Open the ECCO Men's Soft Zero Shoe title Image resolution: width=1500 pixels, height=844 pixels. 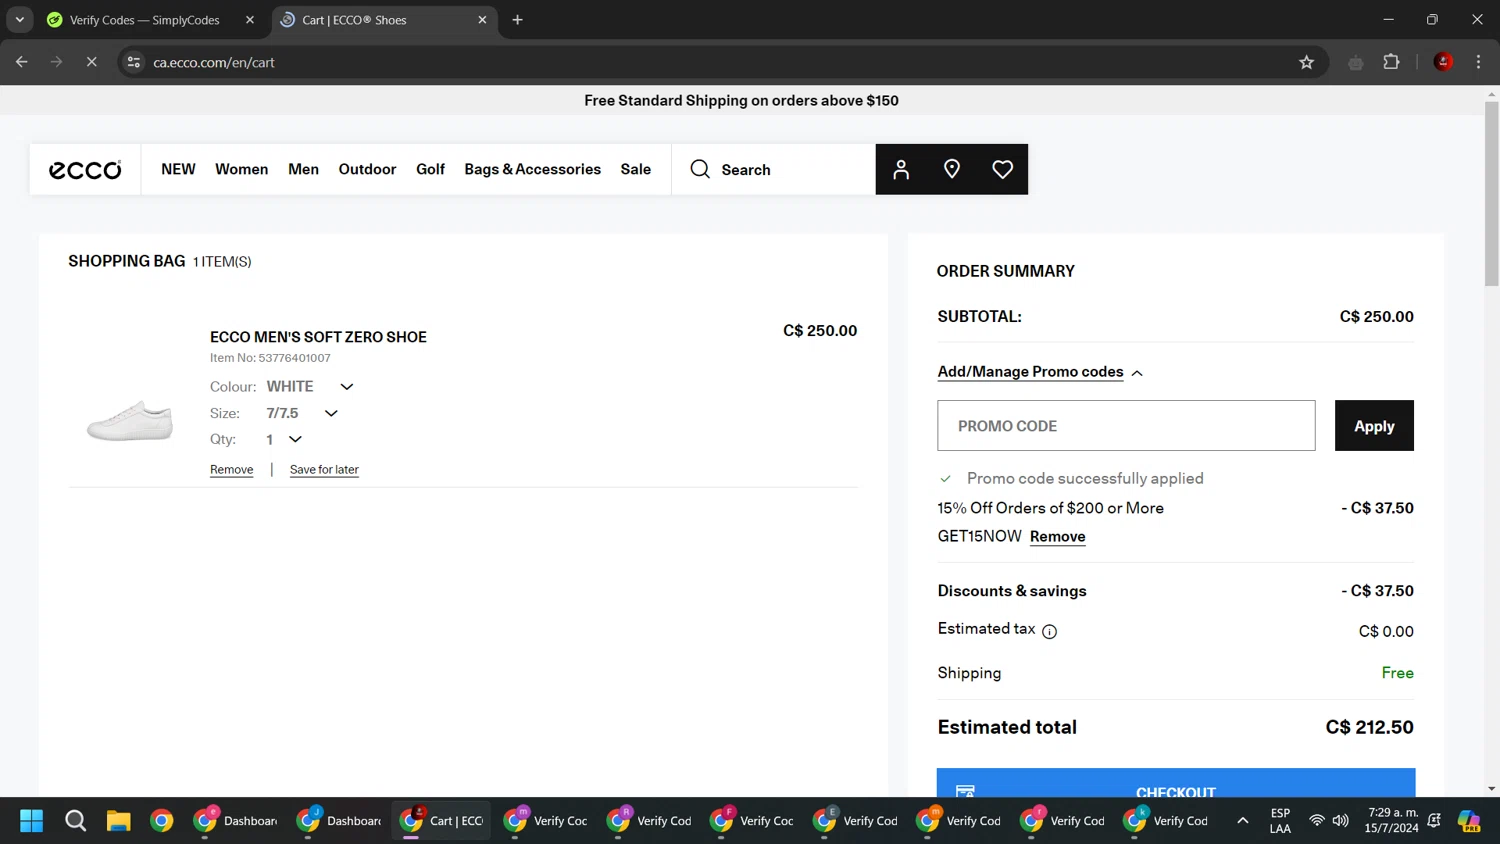[318, 337]
